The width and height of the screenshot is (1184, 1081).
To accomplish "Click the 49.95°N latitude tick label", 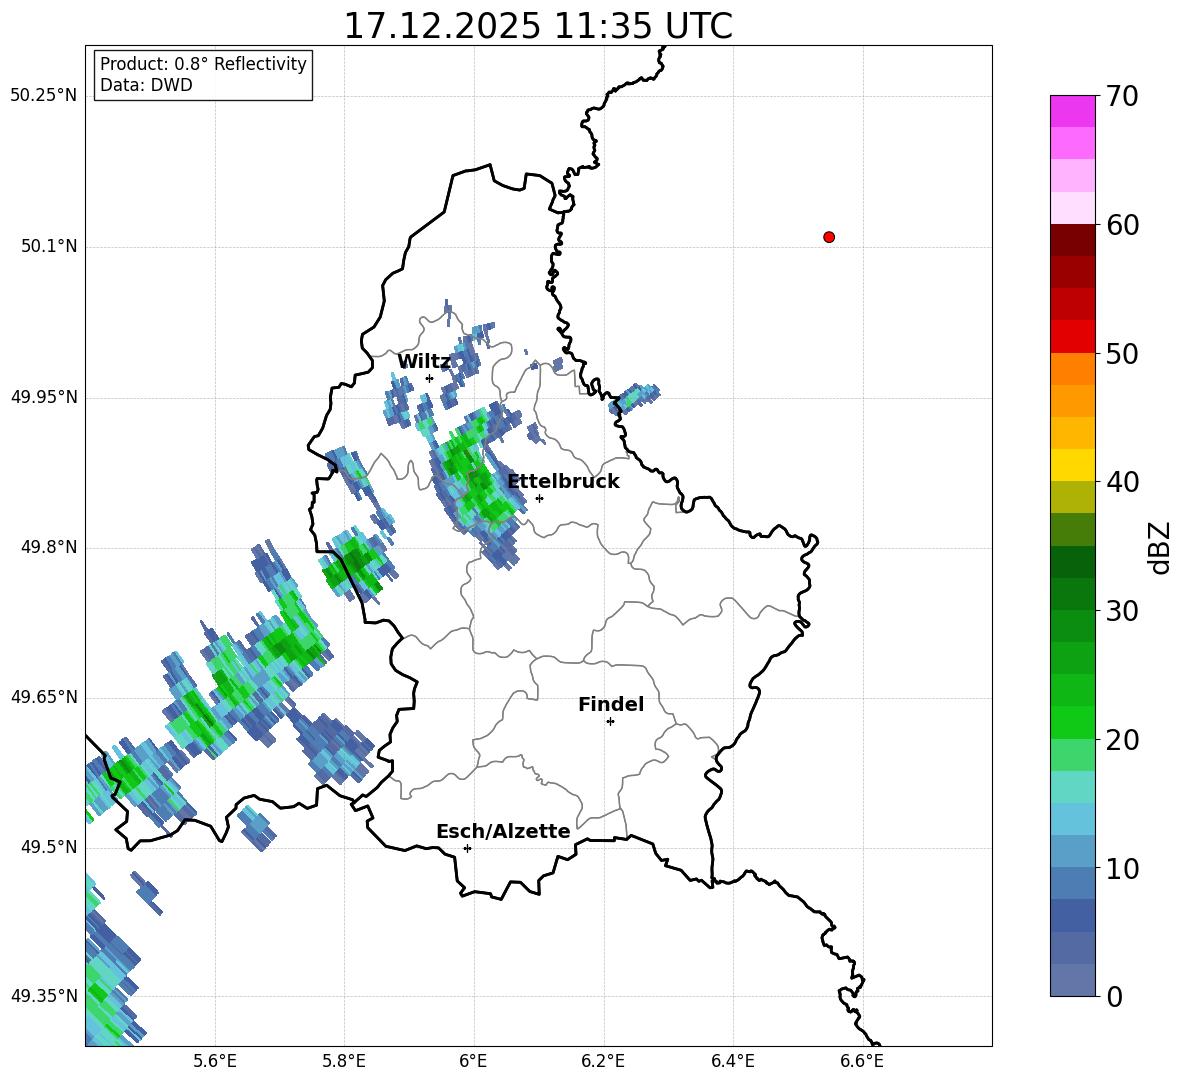I will (x=44, y=397).
